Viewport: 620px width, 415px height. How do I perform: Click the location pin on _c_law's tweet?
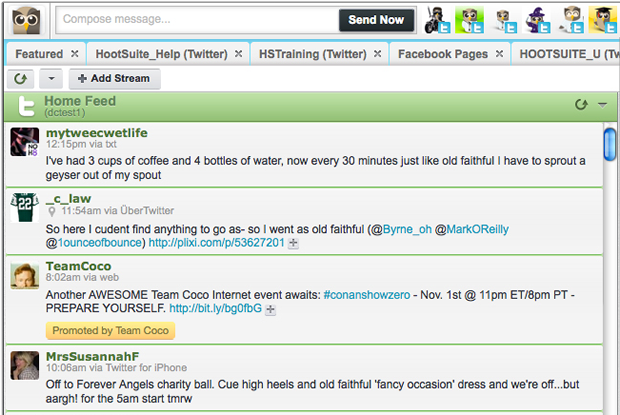tap(52, 211)
